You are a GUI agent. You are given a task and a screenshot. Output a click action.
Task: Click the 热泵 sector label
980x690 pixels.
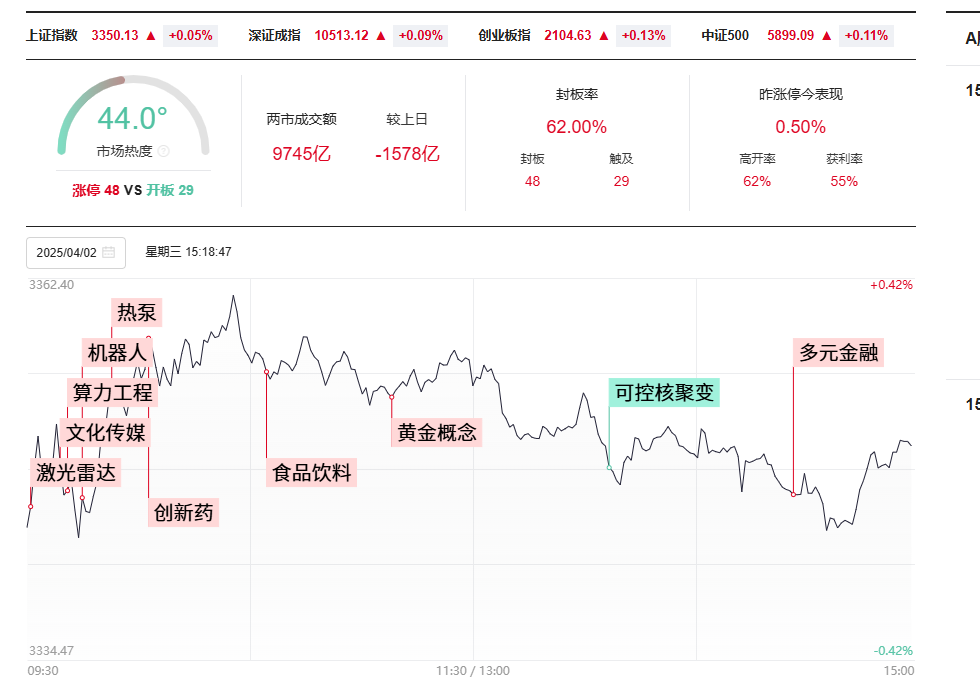coord(137,312)
